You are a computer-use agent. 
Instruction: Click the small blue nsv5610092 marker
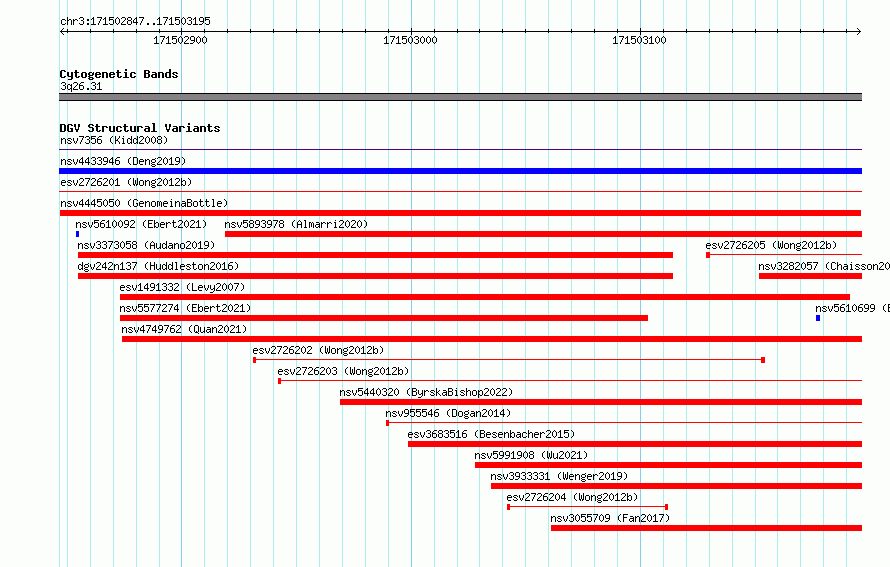[77, 234]
